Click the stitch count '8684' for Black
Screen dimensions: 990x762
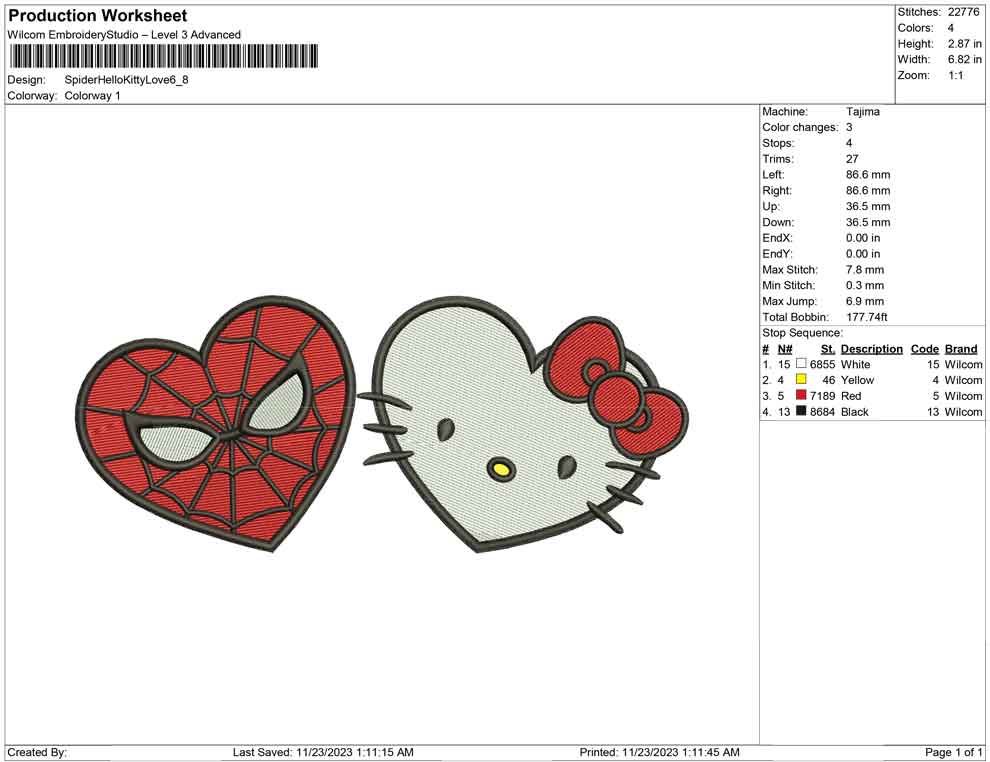822,412
